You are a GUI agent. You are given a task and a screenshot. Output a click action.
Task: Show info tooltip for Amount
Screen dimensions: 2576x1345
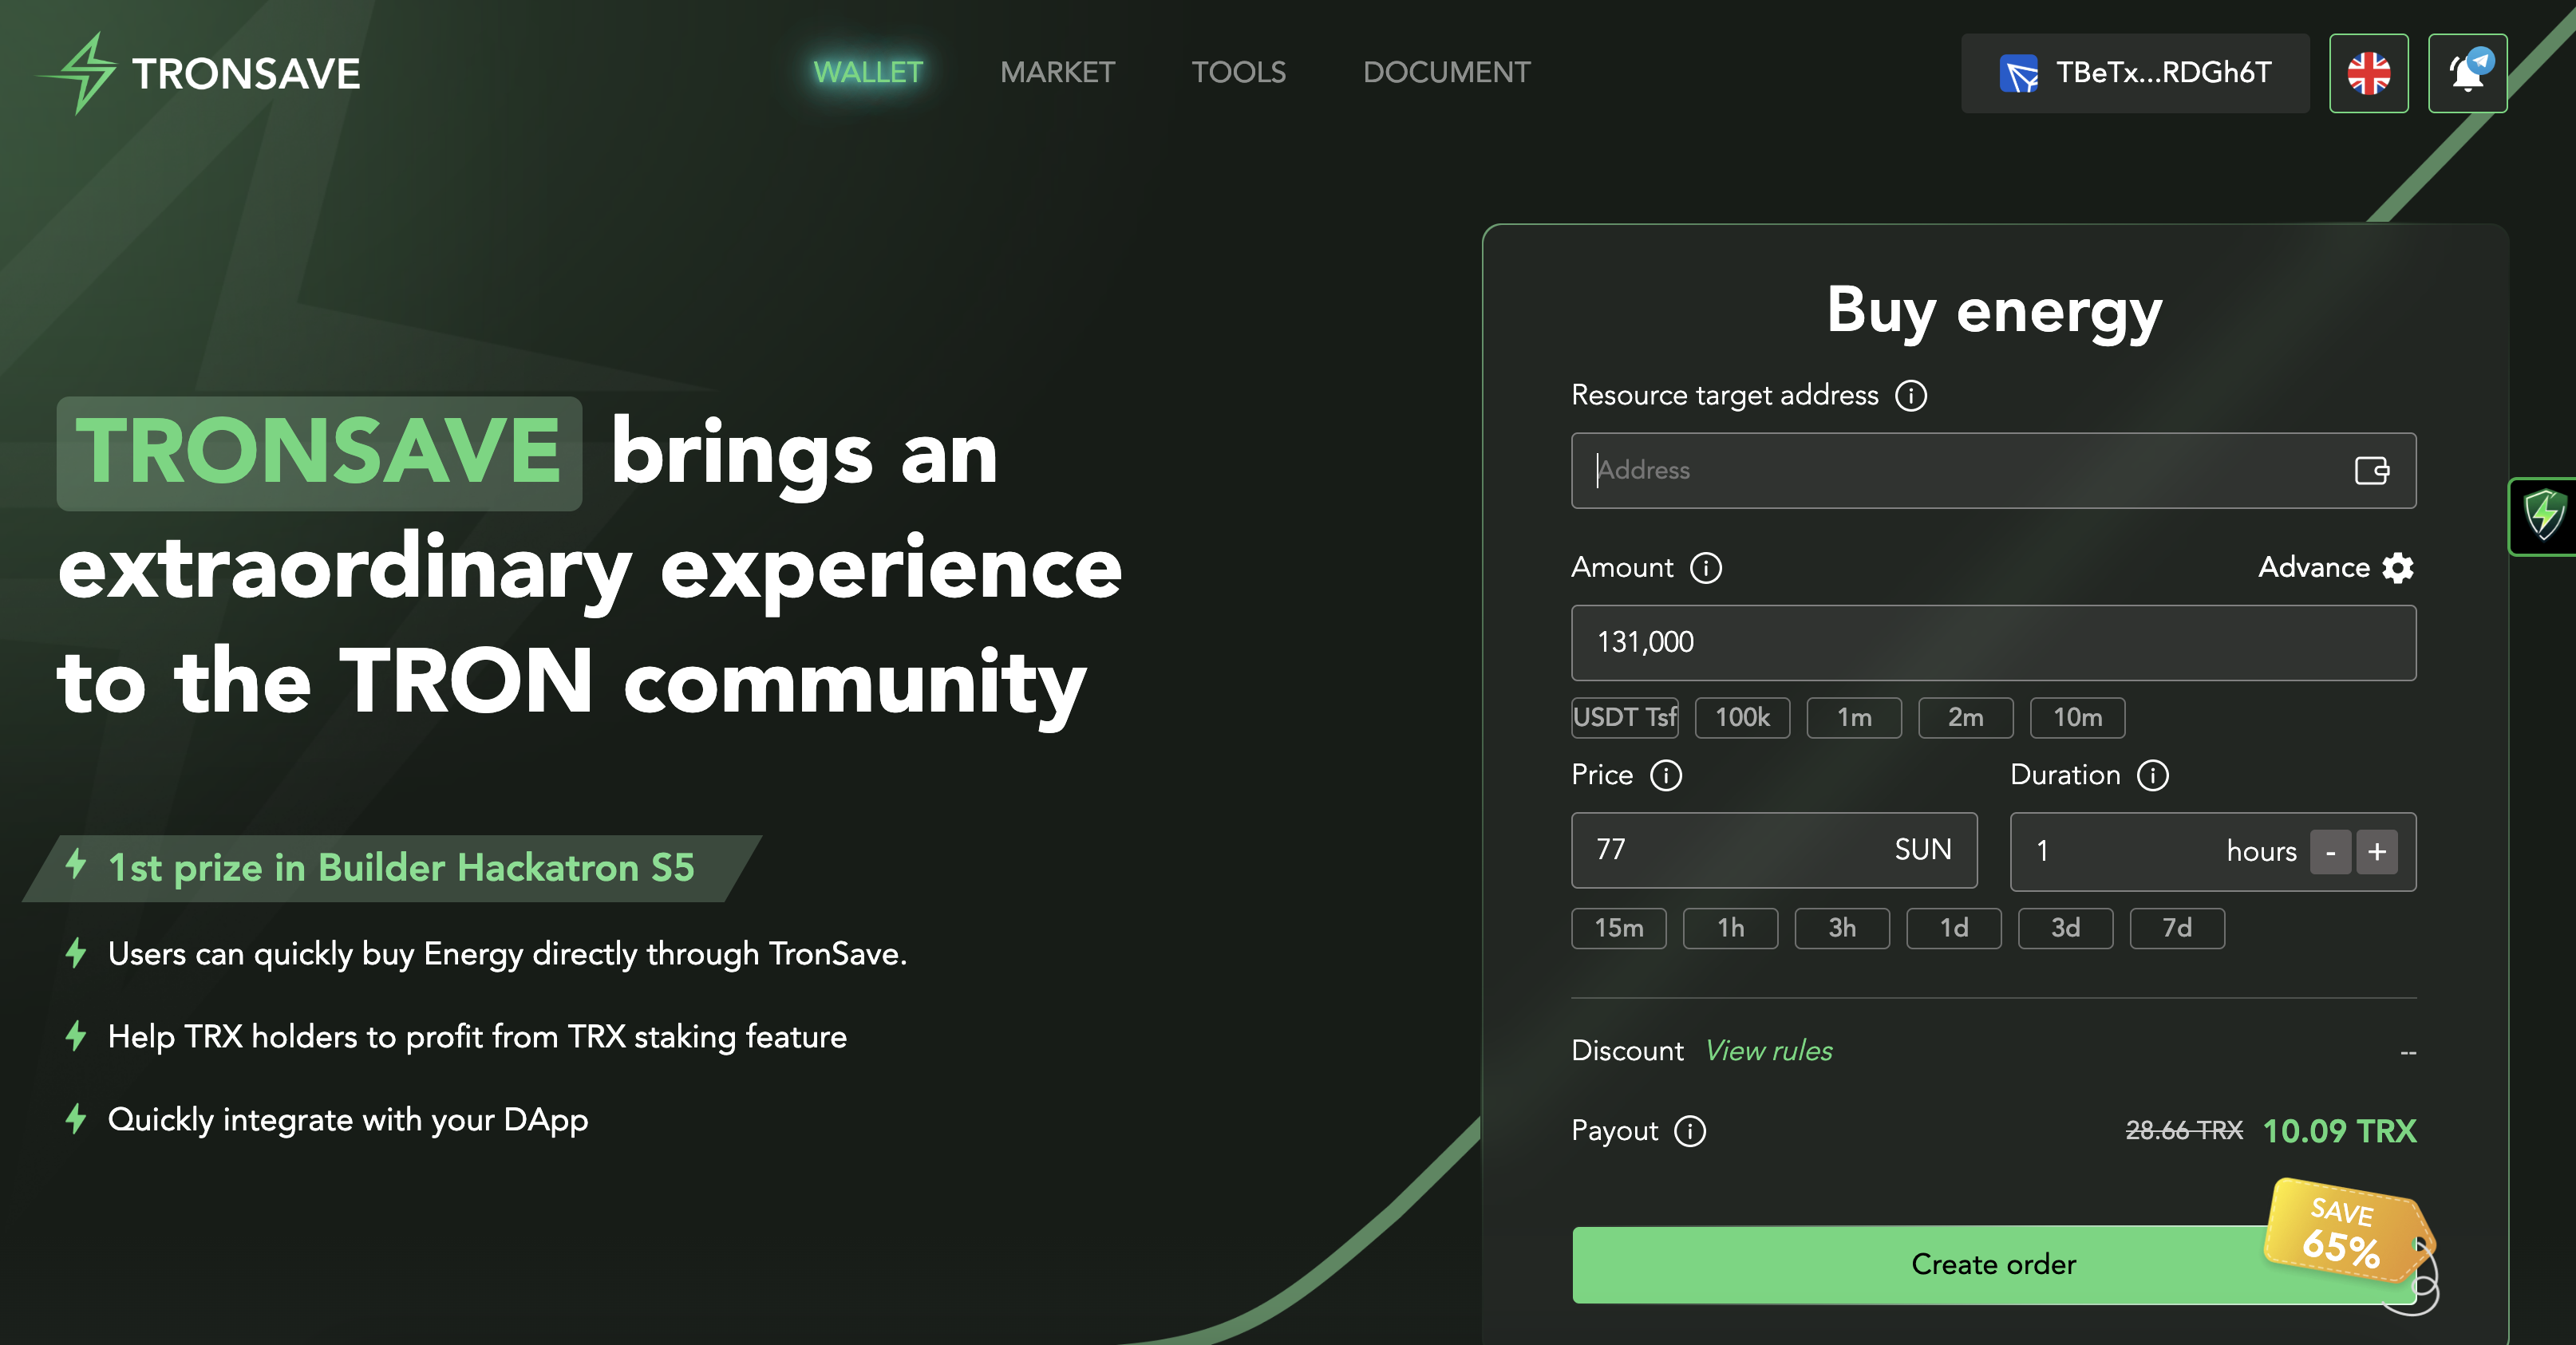click(1706, 568)
